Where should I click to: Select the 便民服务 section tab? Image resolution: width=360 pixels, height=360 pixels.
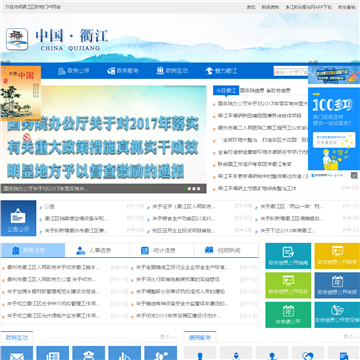click(200, 338)
